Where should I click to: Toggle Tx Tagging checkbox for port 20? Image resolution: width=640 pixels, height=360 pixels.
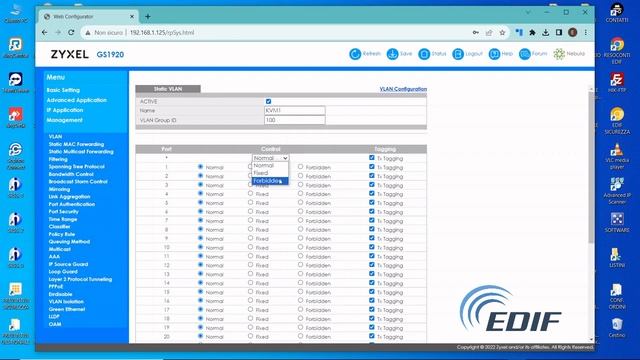[371, 336]
